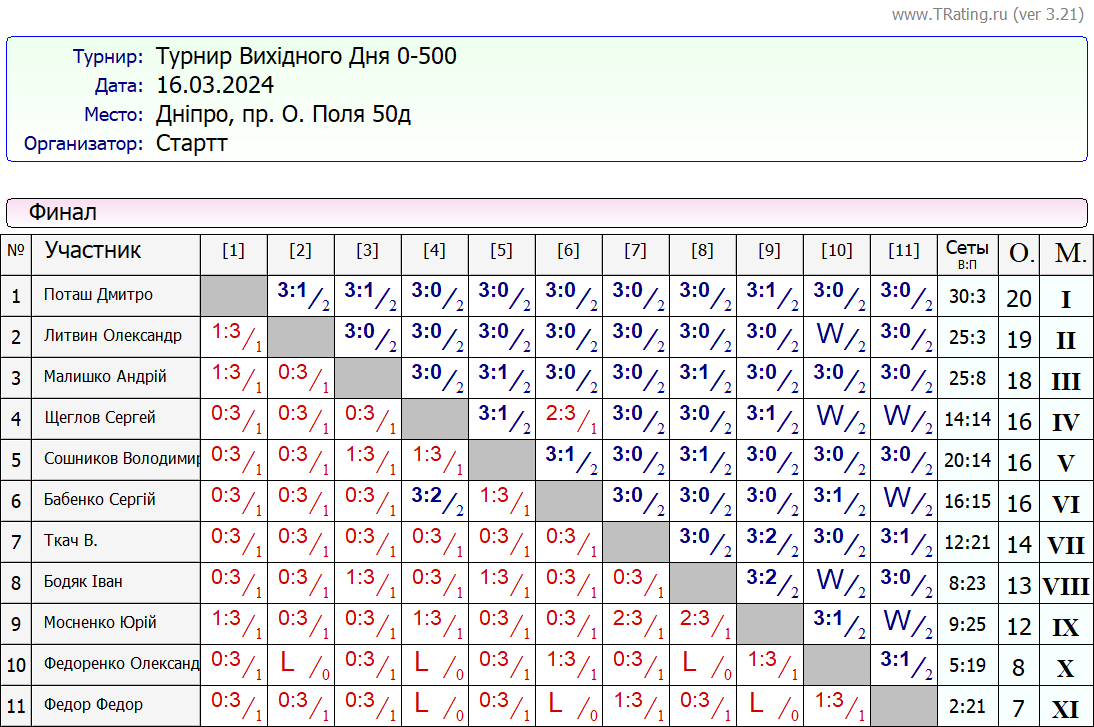
Task: Click player name Бабенко Сергій
Action: (100, 500)
